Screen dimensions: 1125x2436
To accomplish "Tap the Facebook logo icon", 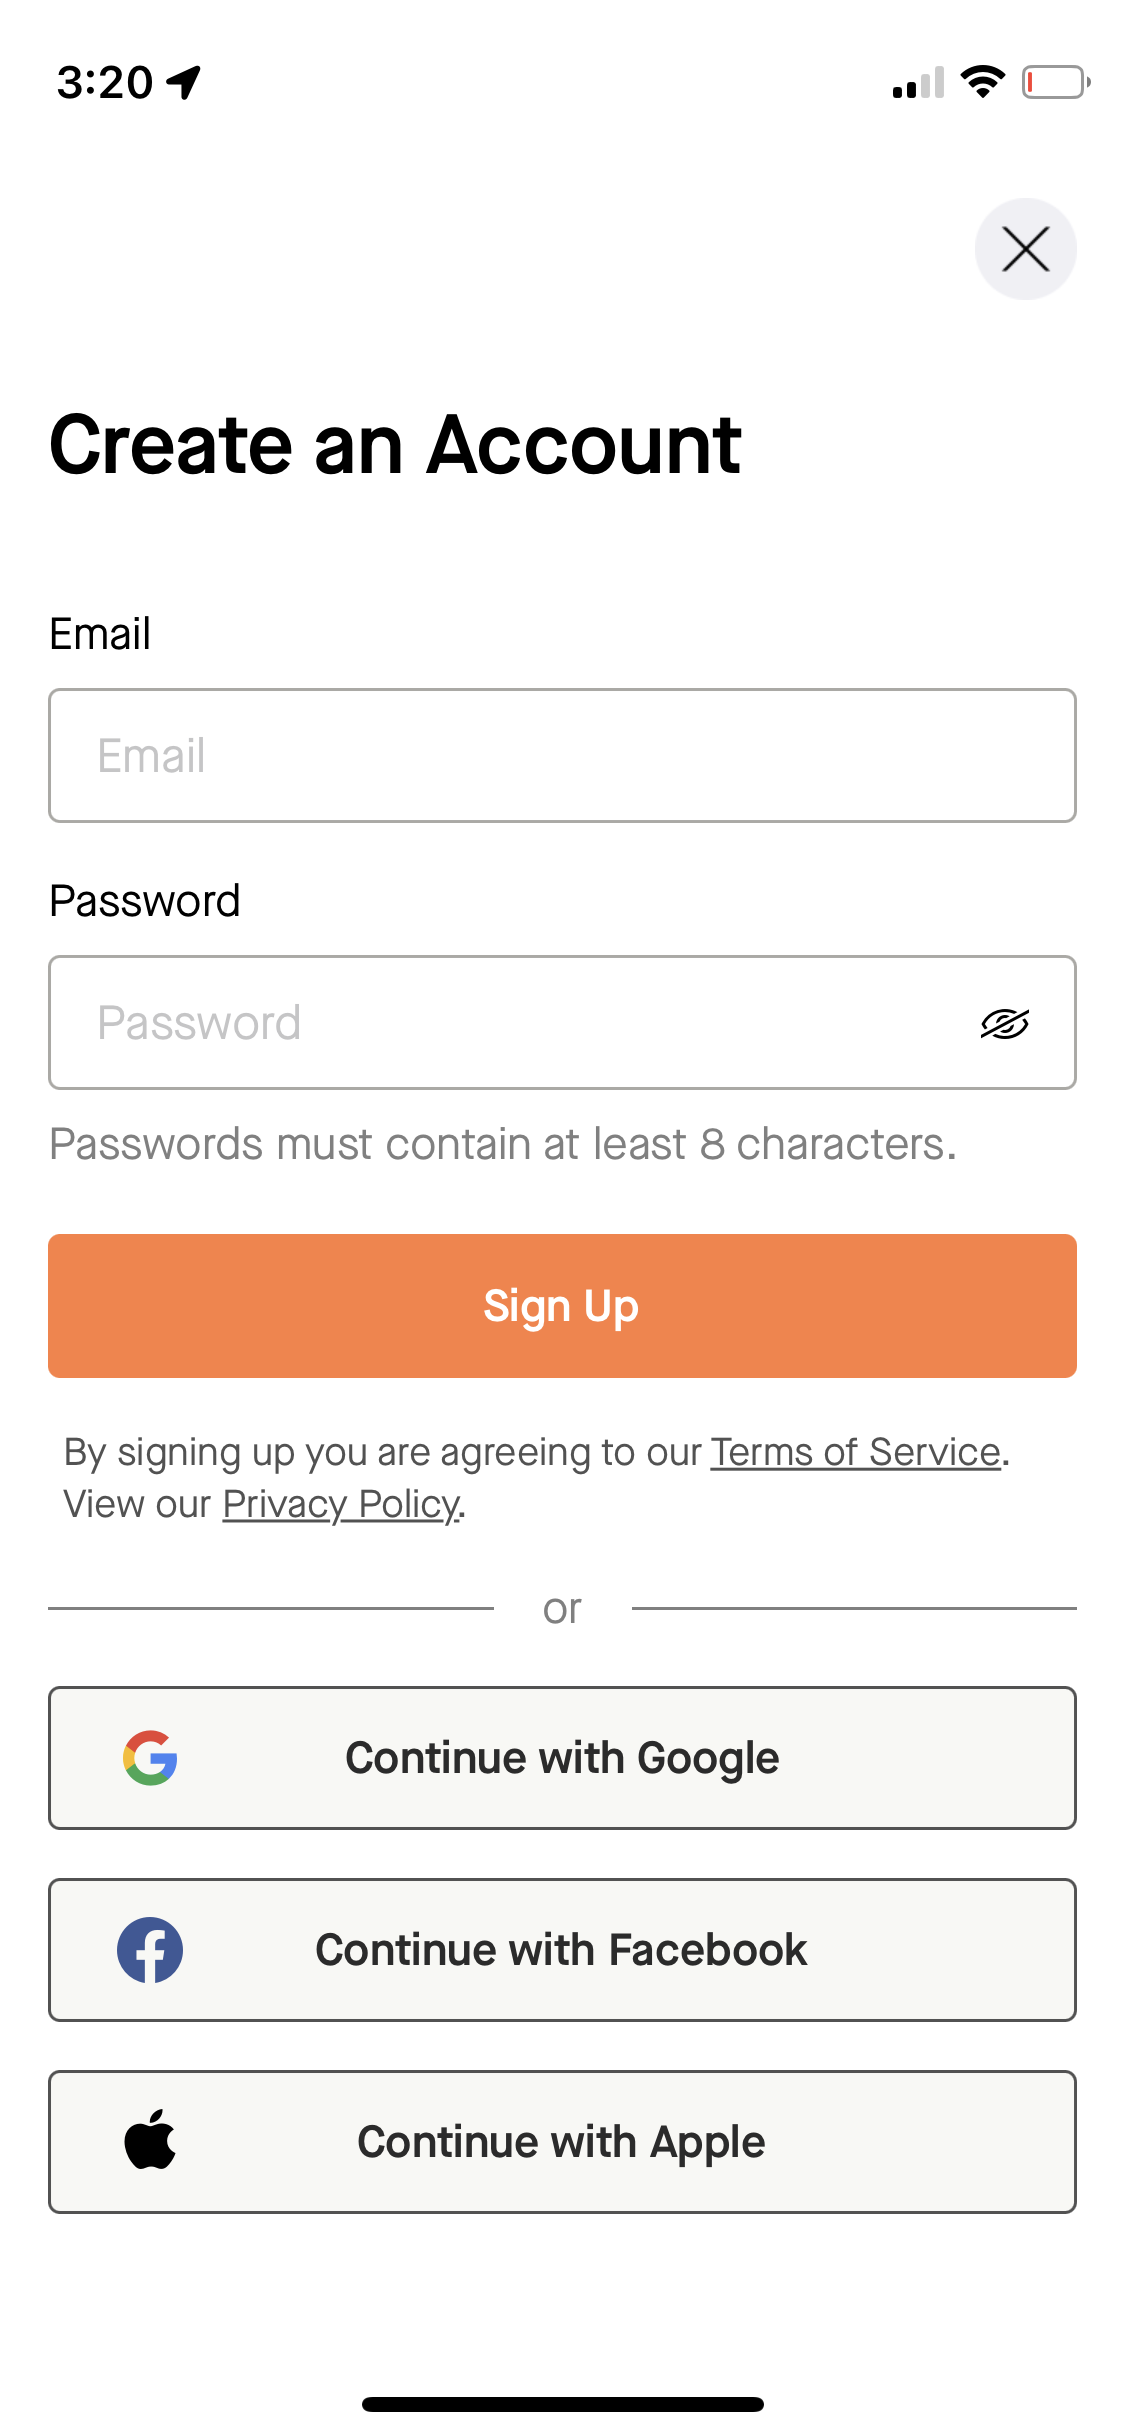I will click(150, 1950).
